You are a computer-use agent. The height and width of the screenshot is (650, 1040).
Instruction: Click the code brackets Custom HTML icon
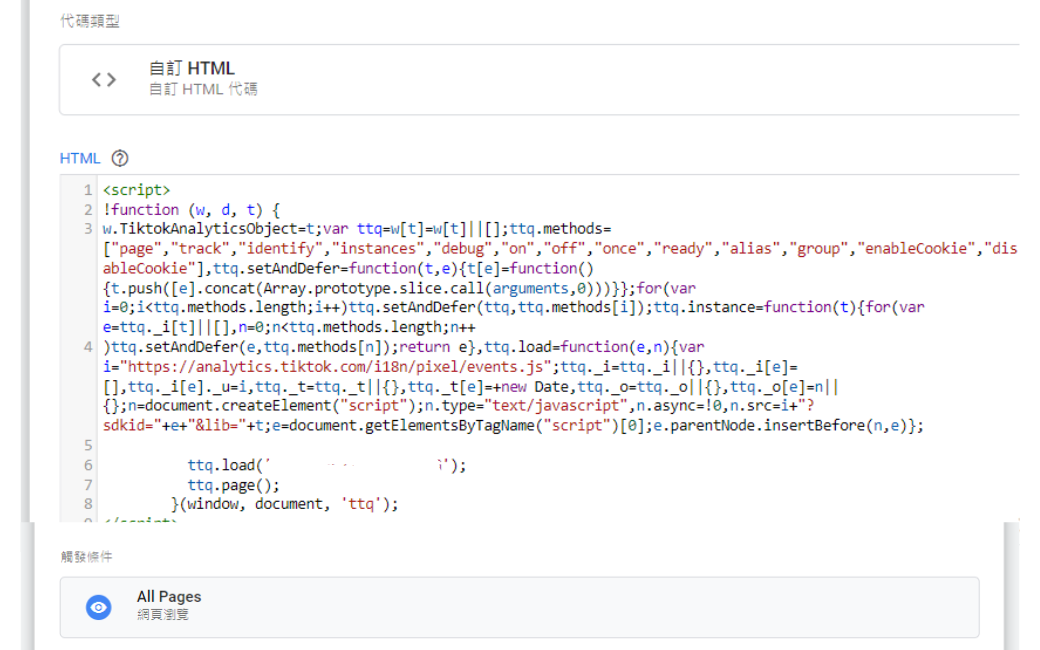tap(103, 80)
